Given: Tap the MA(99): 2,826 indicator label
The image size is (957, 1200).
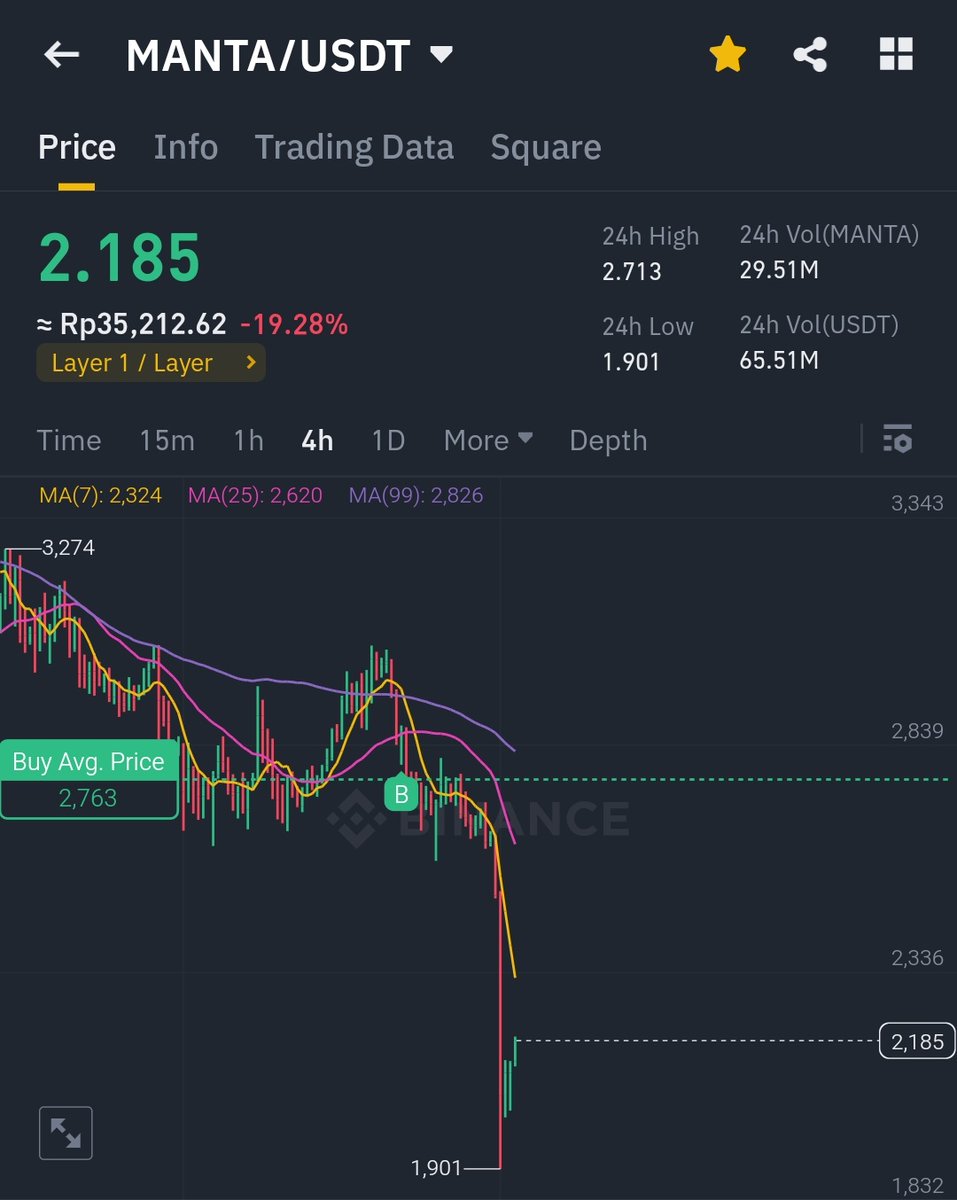Looking at the screenshot, I should click(x=416, y=495).
